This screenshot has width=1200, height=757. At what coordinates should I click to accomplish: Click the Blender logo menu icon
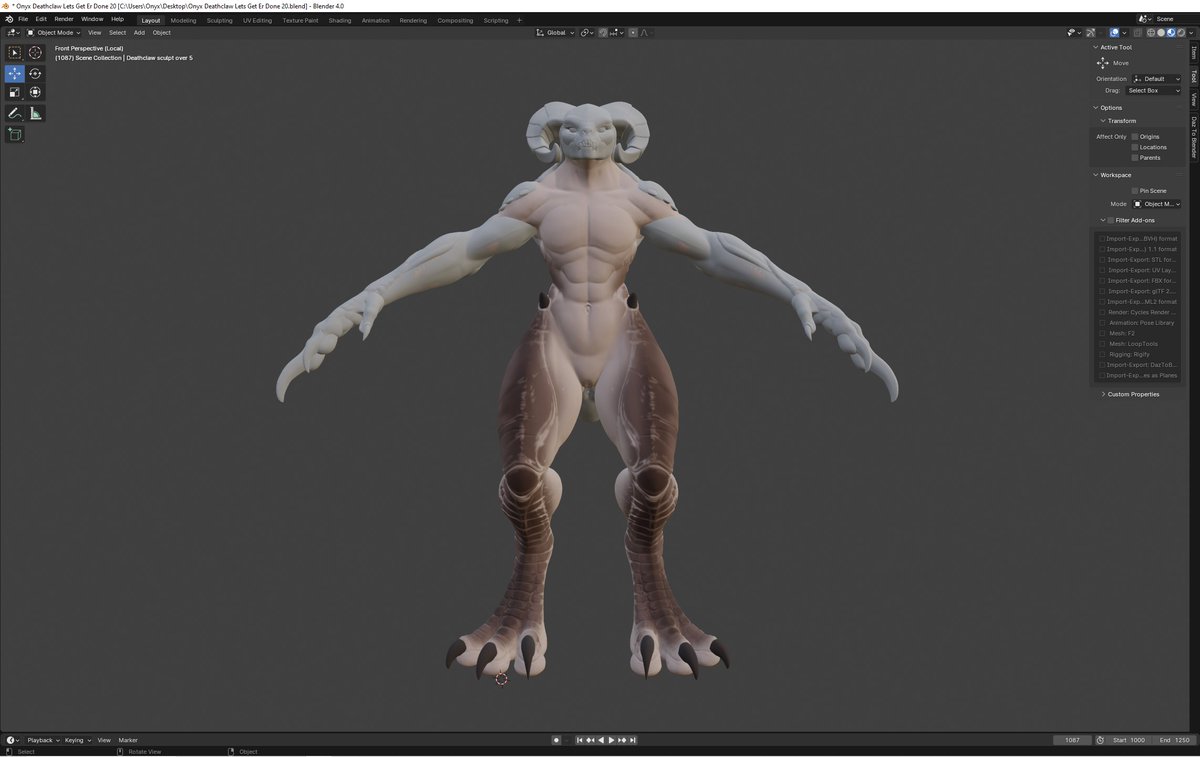(x=9, y=19)
